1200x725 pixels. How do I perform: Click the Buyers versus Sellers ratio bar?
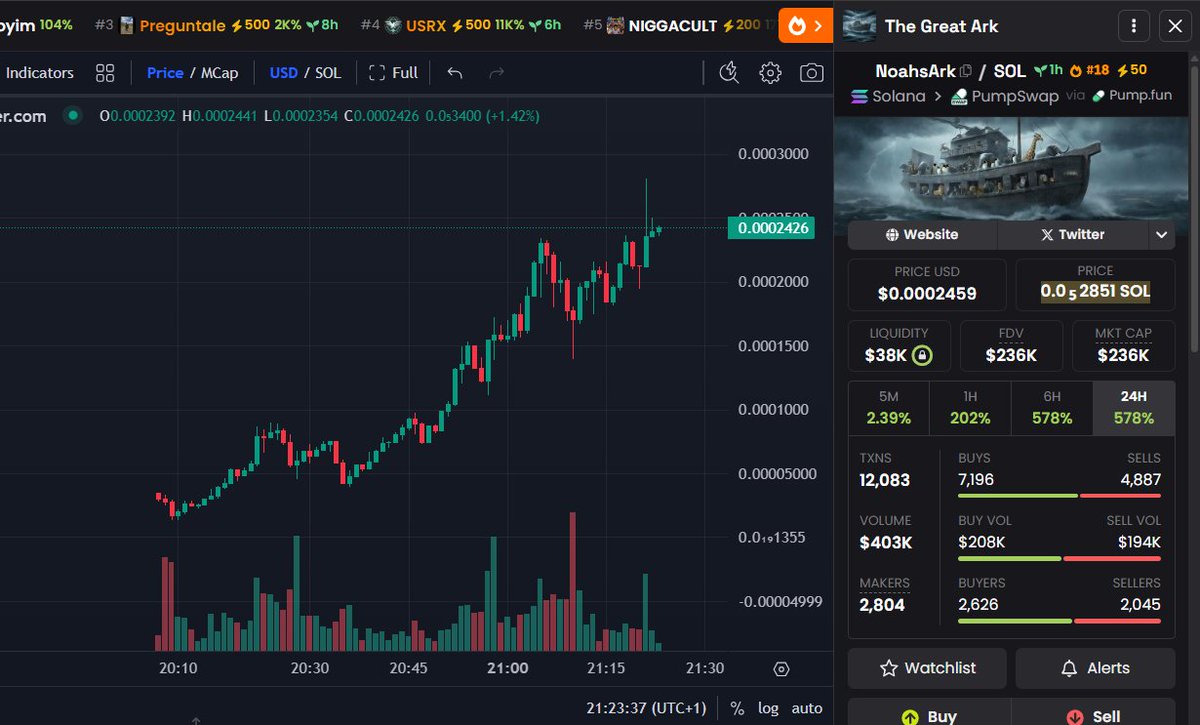(x=1059, y=621)
